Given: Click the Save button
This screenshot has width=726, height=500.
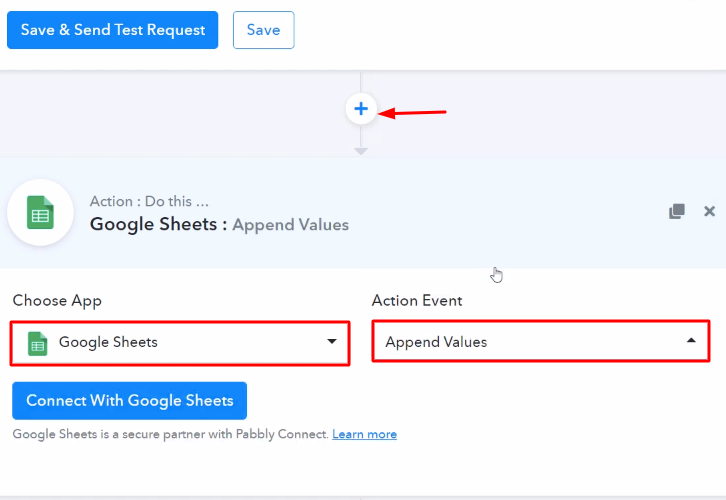Looking at the screenshot, I should pos(263,30).
